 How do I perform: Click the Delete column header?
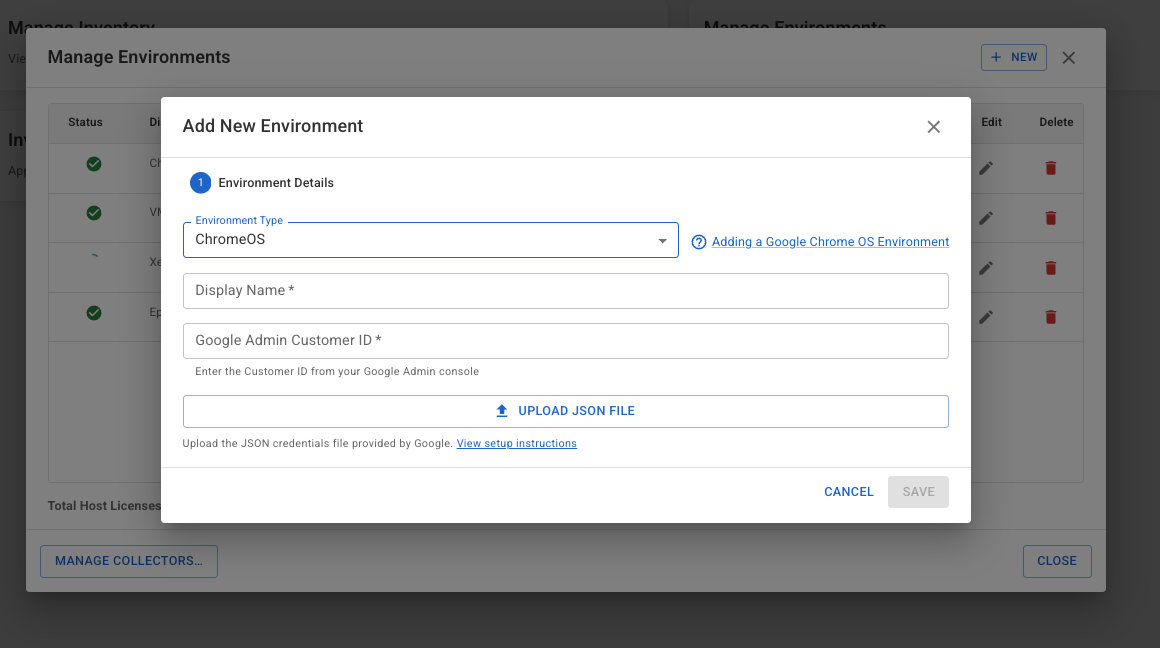(x=1056, y=122)
